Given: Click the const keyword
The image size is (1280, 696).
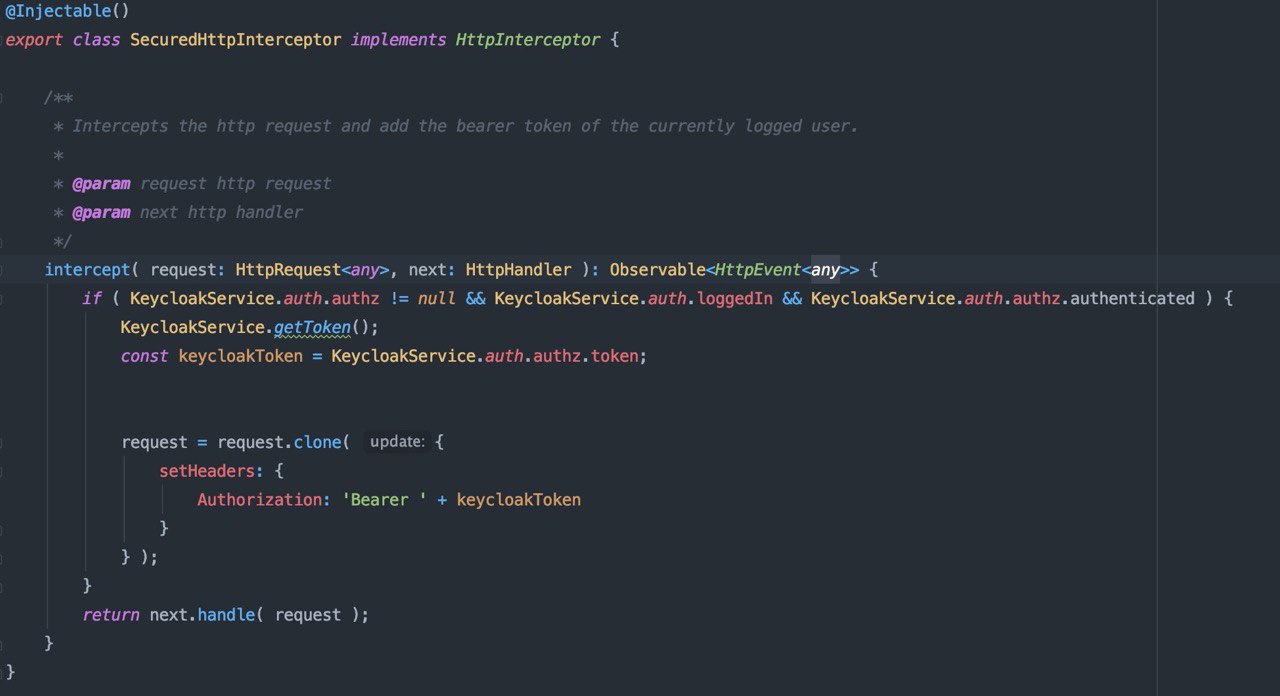Looking at the screenshot, I should point(144,356).
